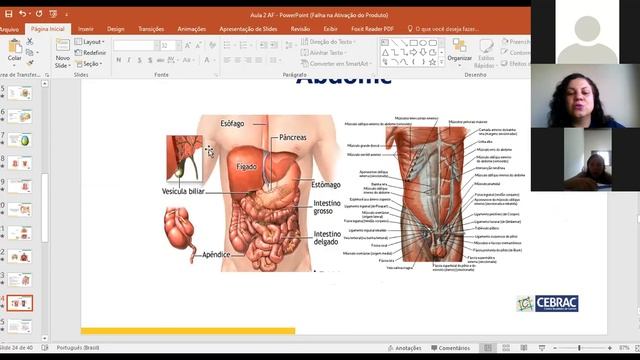Align text left
This screenshot has width=640, height=360.
(227, 60)
